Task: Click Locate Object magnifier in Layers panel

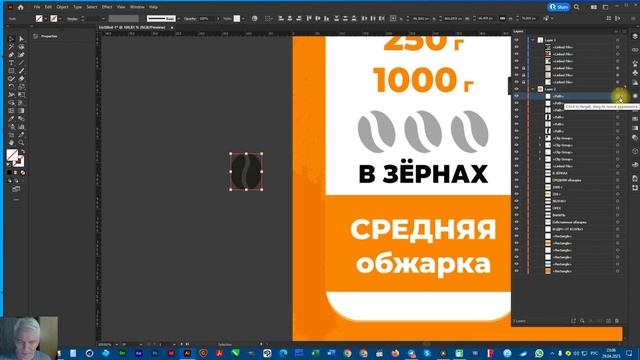Action: 582,321
